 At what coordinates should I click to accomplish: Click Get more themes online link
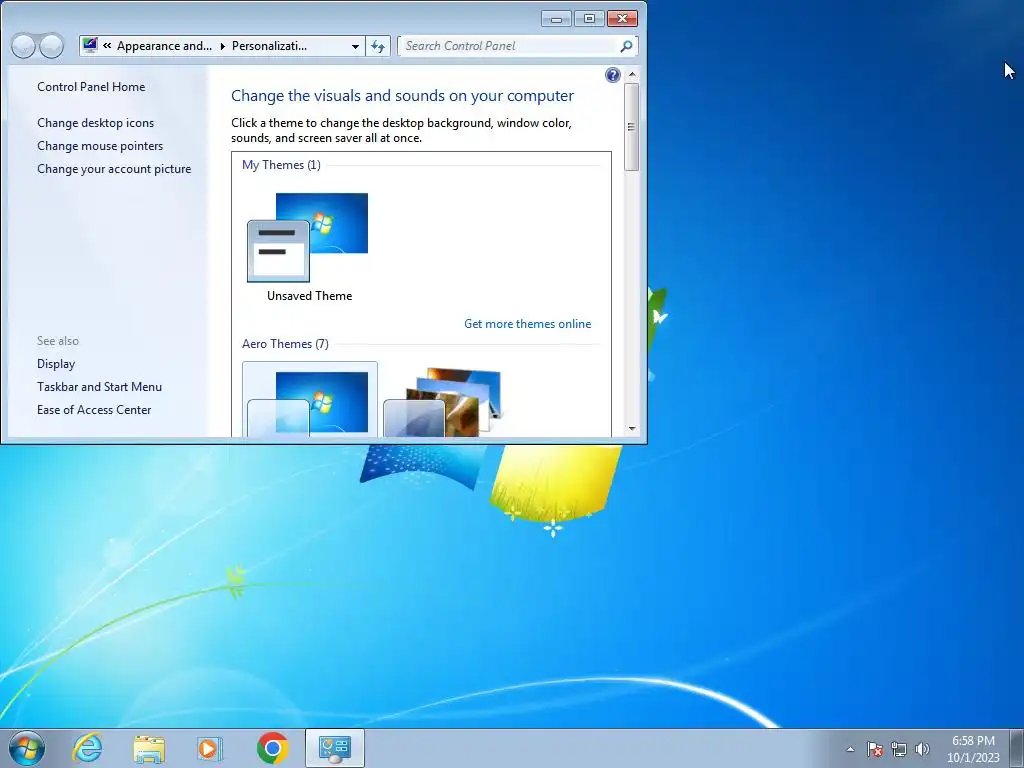click(x=527, y=324)
